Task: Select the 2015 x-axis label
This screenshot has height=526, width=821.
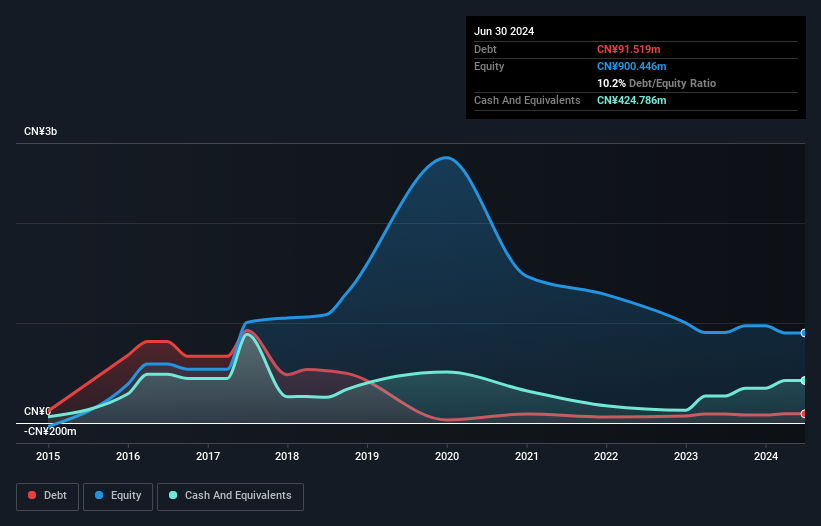Action: pos(48,457)
